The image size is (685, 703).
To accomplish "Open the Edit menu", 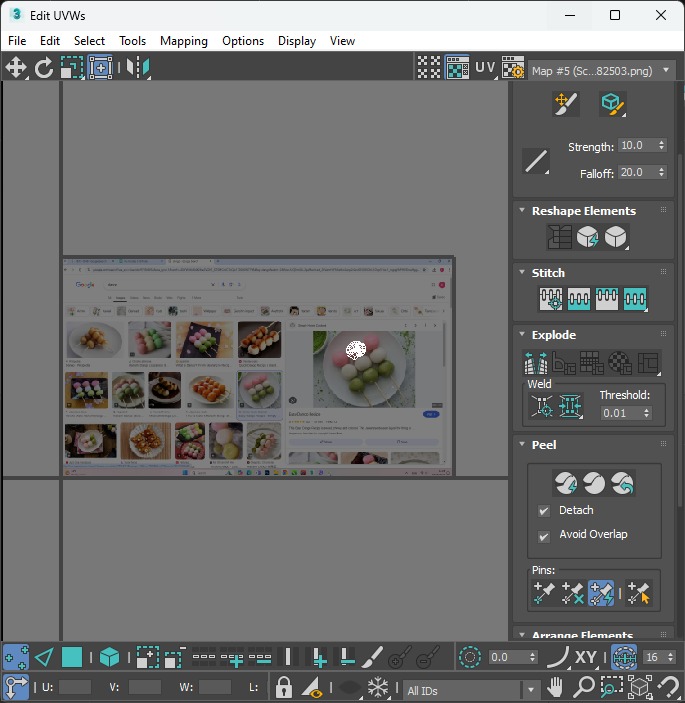I will click(x=50, y=41).
